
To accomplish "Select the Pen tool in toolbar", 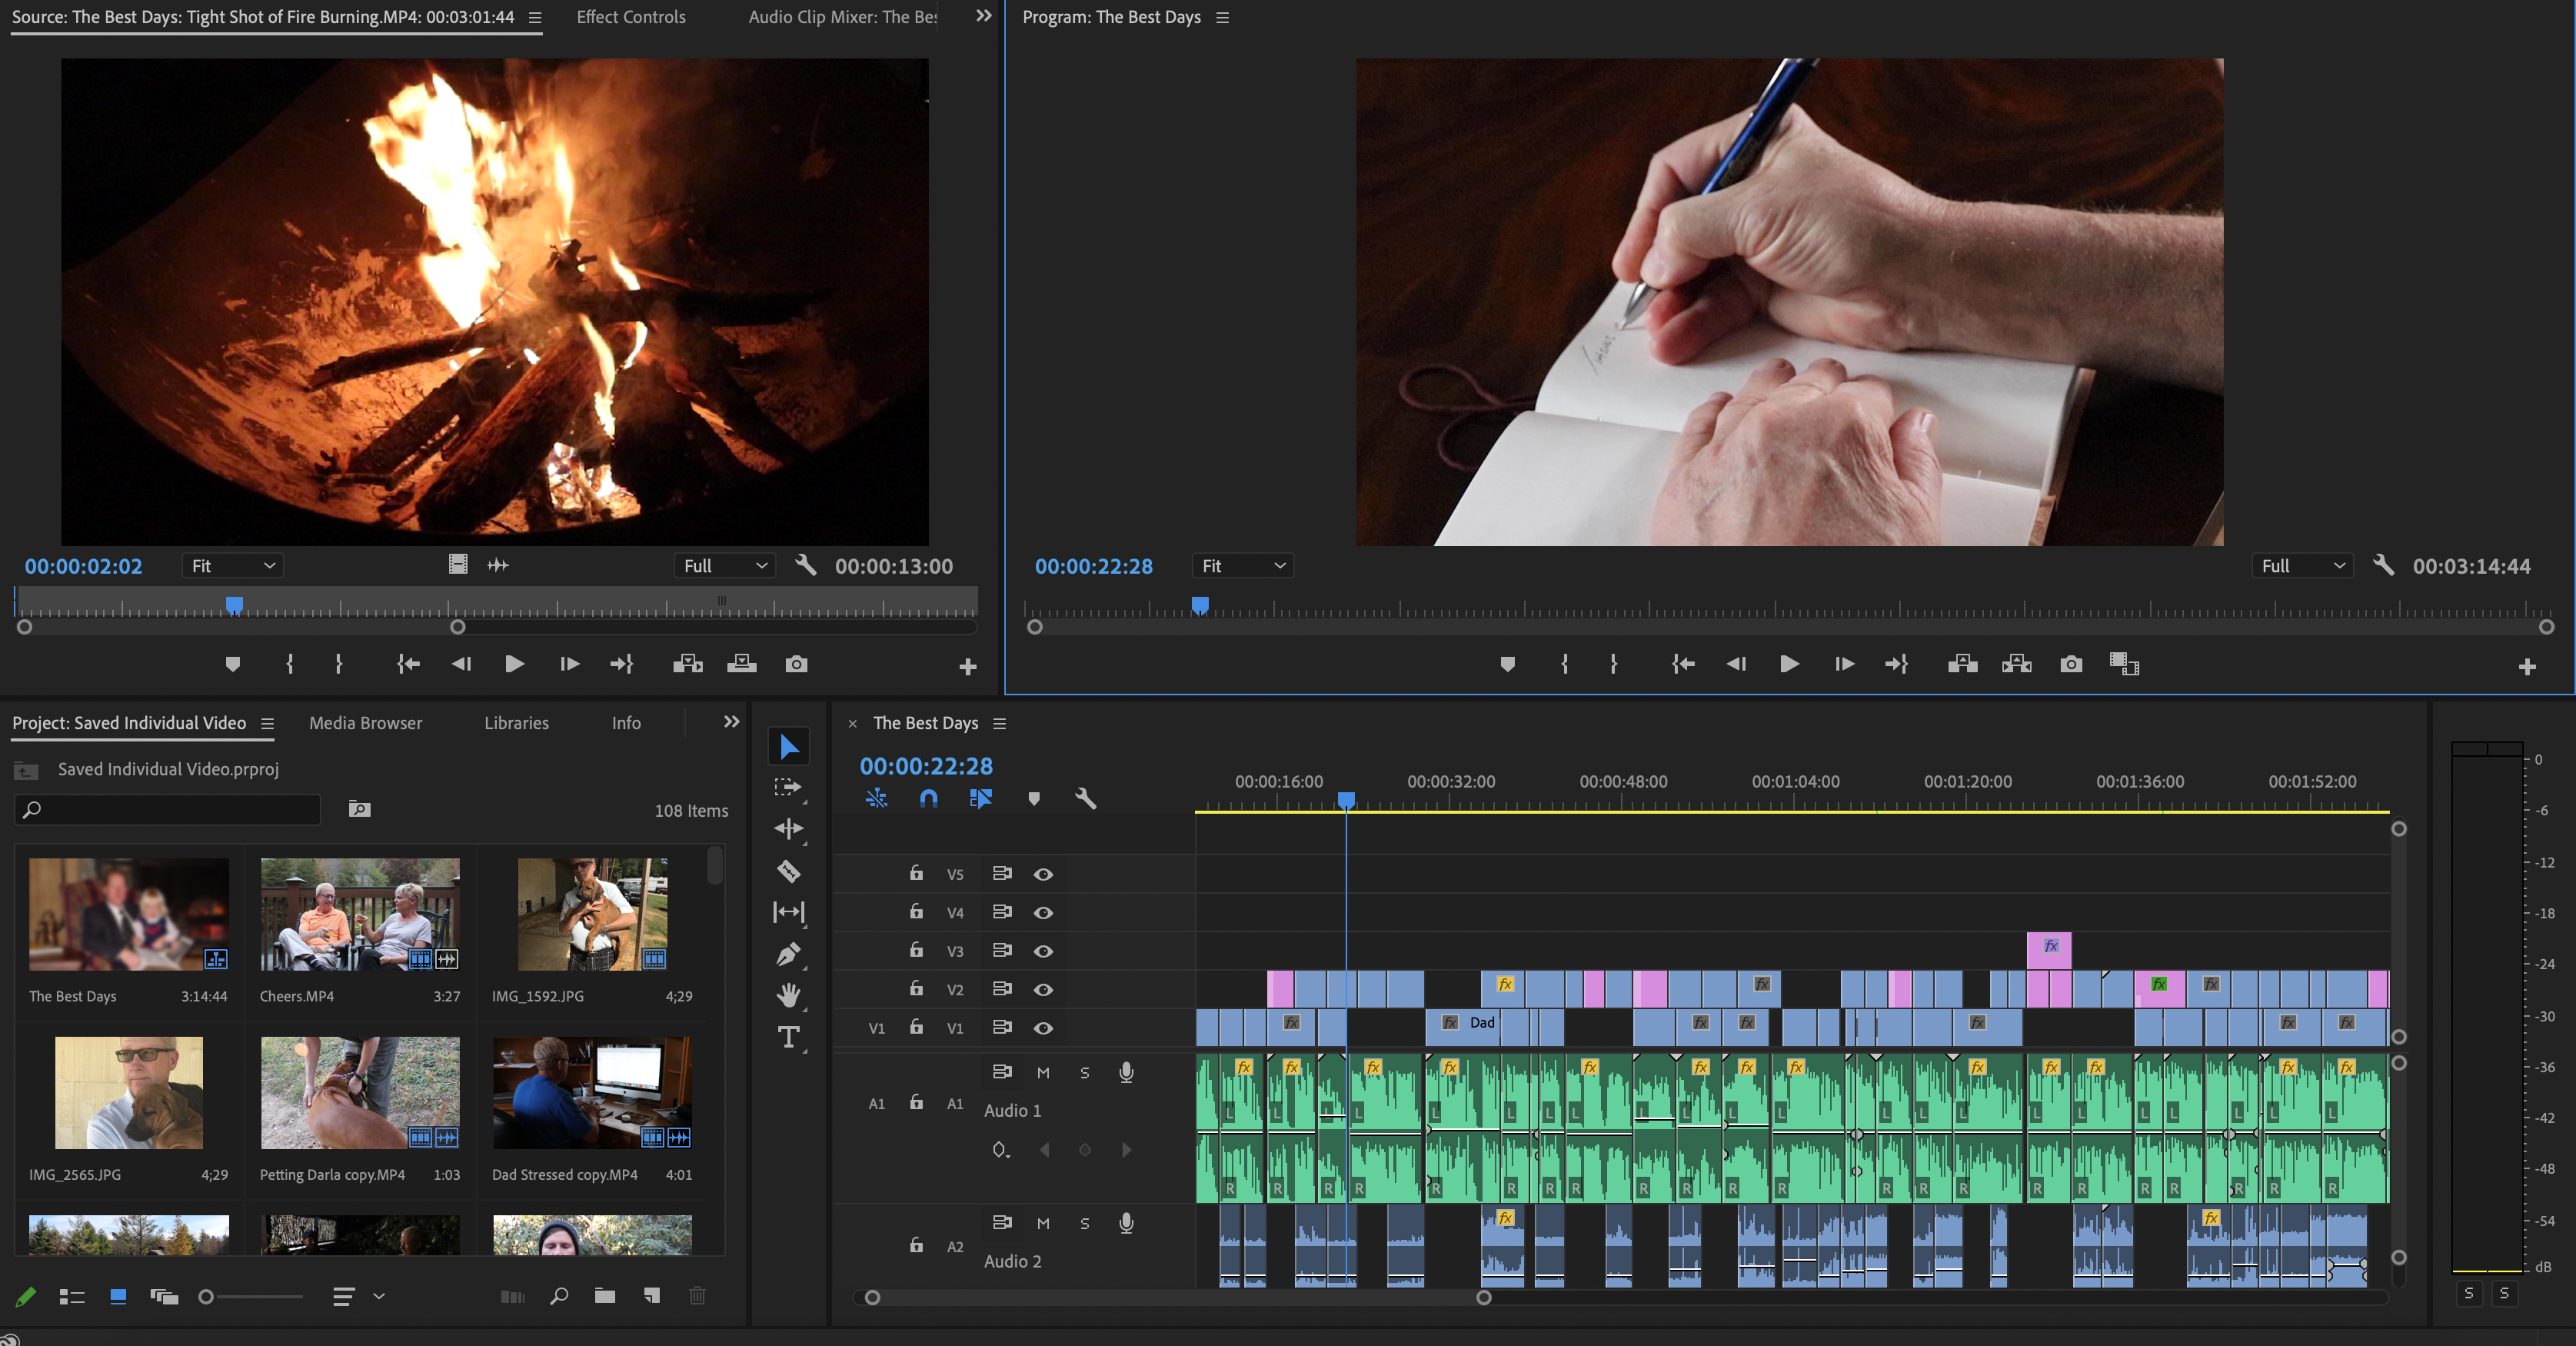I will click(789, 954).
